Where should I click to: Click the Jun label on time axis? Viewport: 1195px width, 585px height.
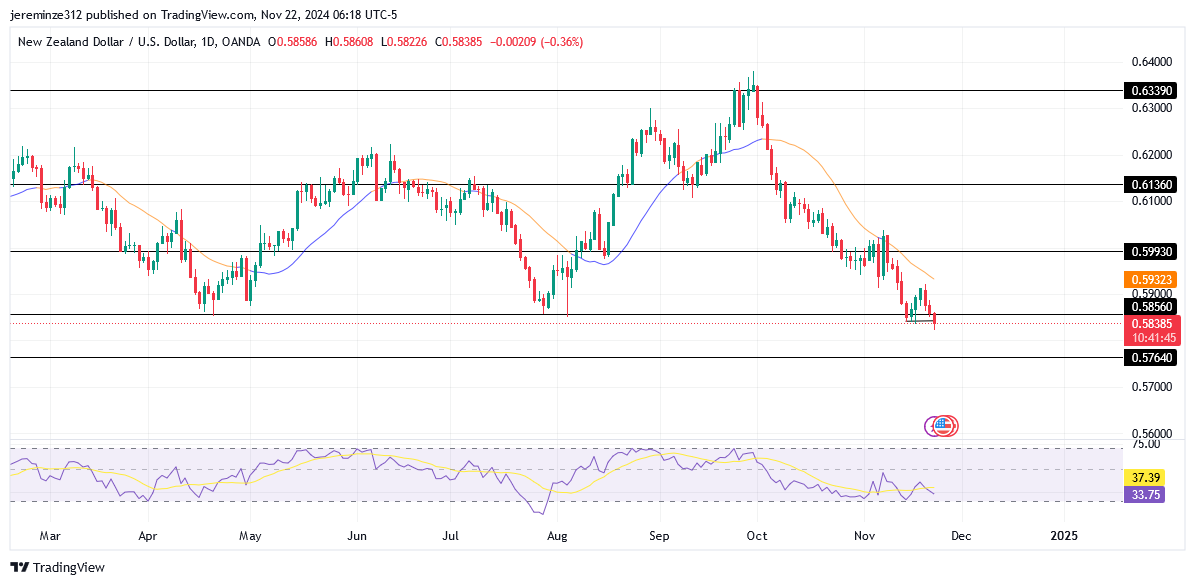[x=357, y=536]
